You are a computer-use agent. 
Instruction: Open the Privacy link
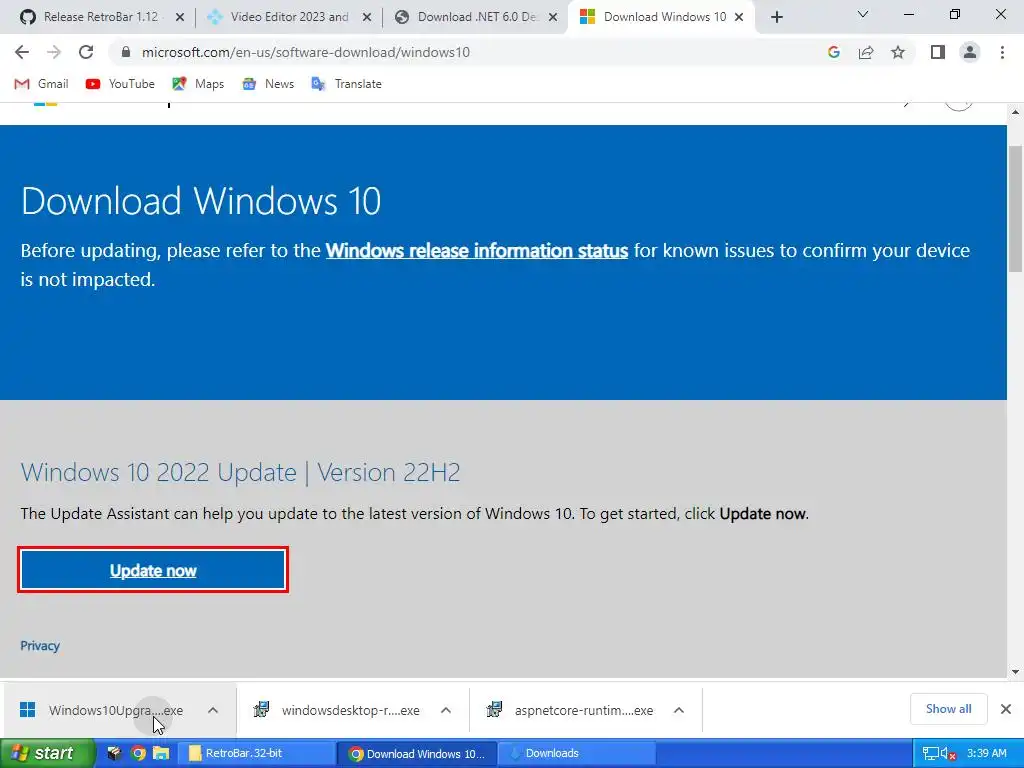[40, 646]
